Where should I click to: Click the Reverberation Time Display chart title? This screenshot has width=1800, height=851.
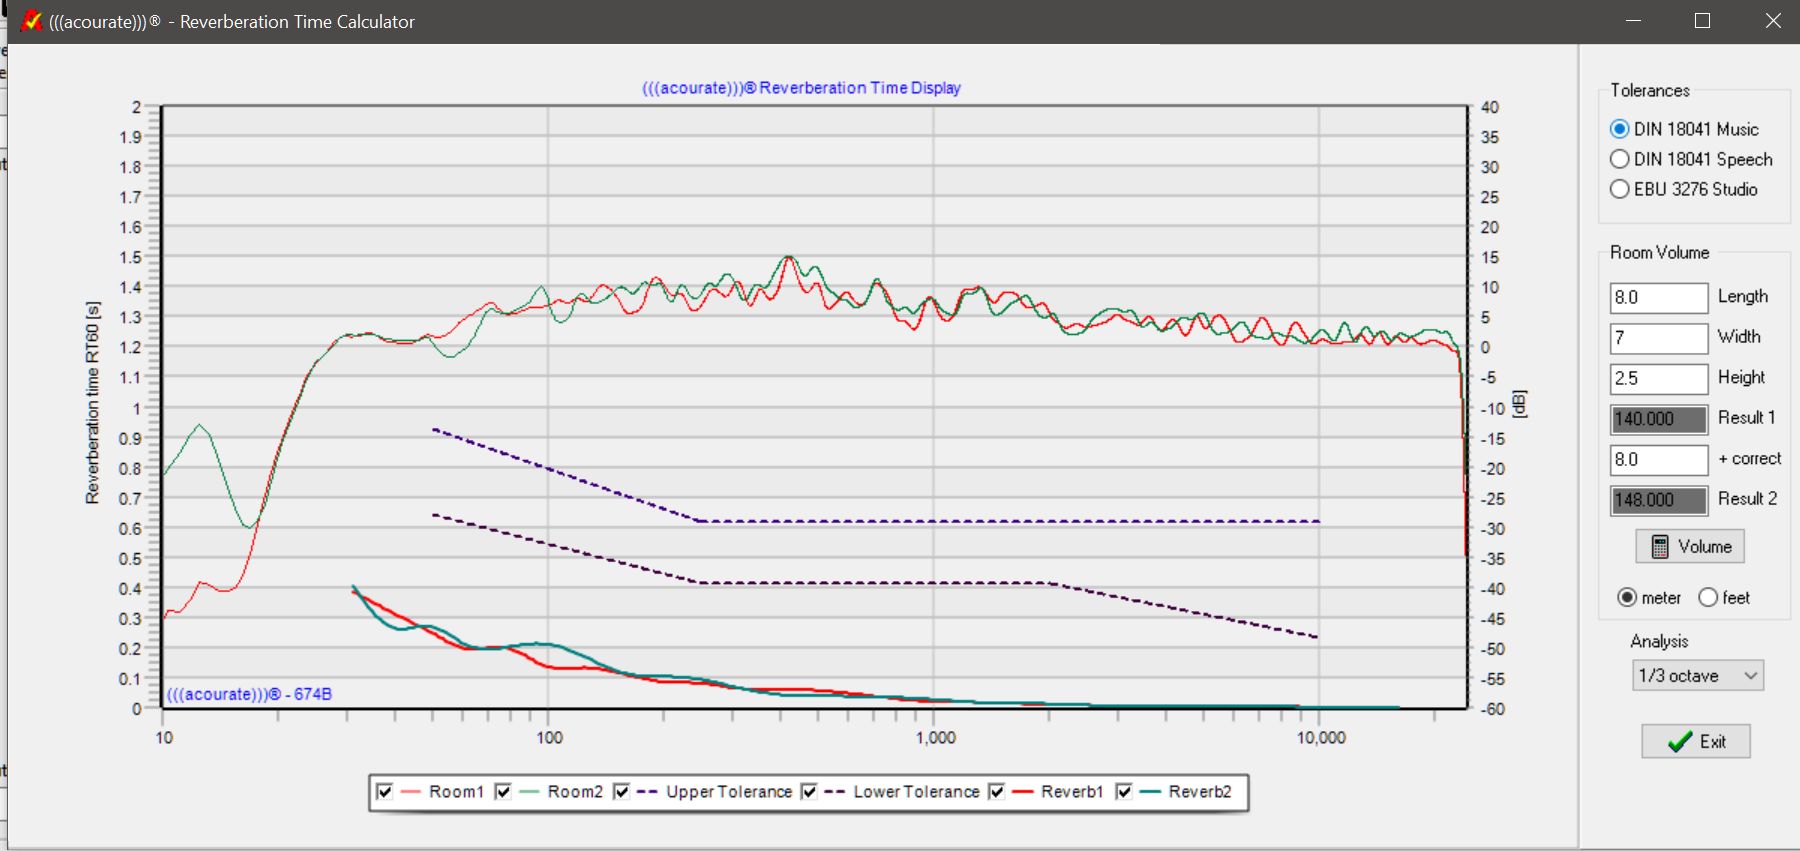801,88
